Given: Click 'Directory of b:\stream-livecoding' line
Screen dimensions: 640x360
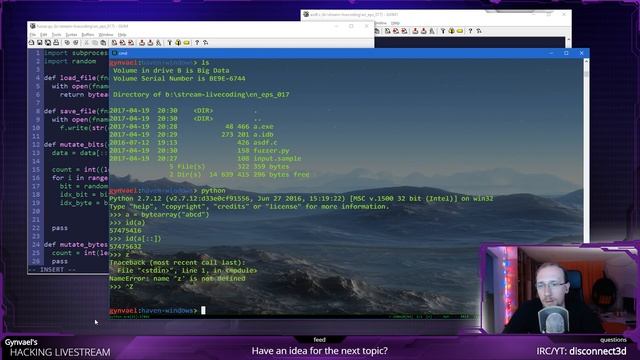Looking at the screenshot, I should click(201, 94).
